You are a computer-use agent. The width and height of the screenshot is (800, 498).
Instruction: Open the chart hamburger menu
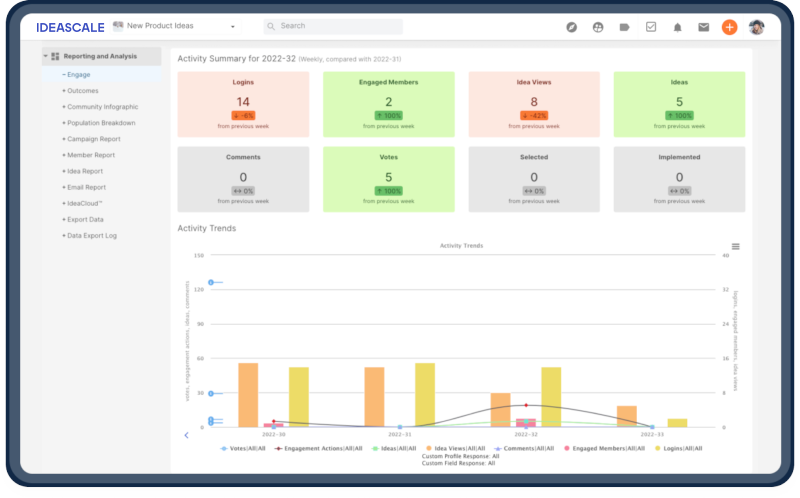point(735,246)
